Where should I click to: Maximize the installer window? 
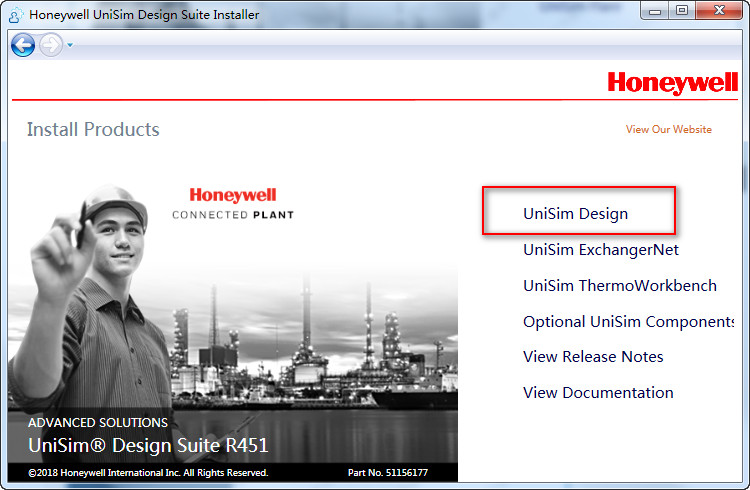coord(682,11)
